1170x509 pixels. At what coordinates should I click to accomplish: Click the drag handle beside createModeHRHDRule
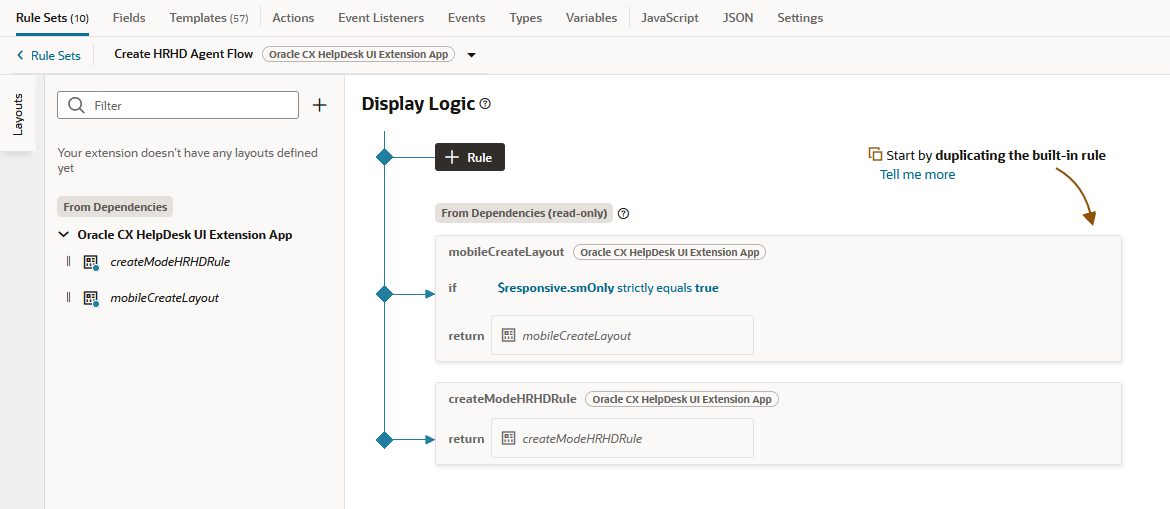pos(68,261)
